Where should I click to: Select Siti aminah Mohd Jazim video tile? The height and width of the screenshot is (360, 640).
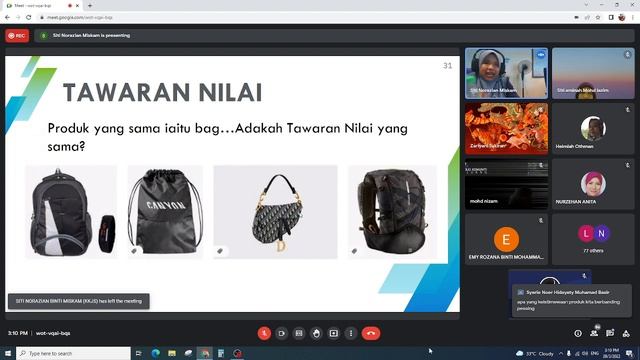point(593,73)
